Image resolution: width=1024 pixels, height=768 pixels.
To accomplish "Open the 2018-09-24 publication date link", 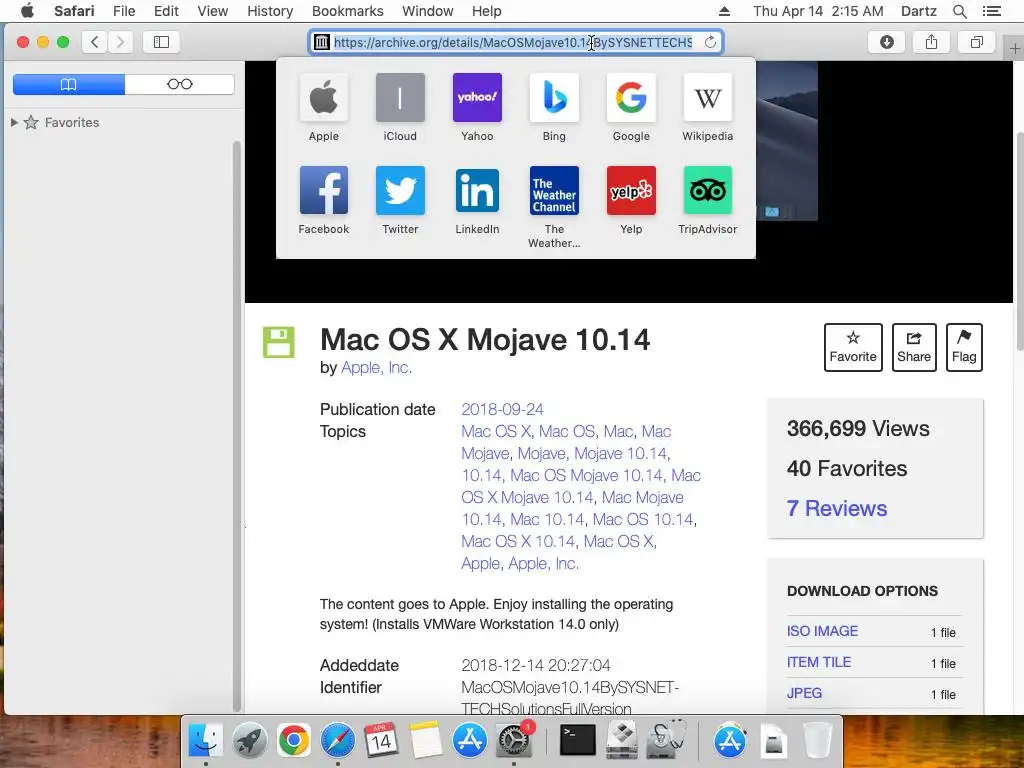I will pos(502,409).
